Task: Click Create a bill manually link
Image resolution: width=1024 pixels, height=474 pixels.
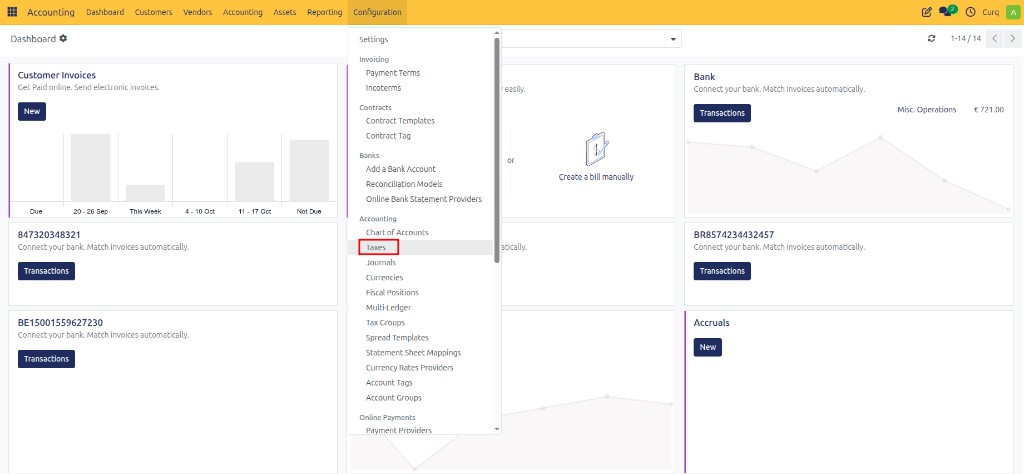Action: 596,177
